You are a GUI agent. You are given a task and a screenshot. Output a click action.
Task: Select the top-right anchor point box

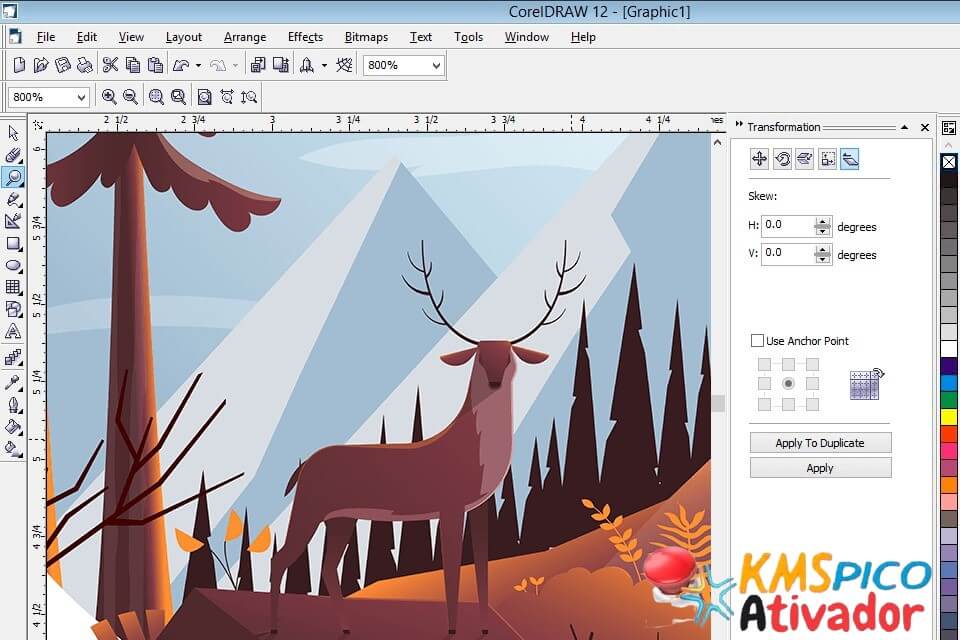tap(812, 364)
